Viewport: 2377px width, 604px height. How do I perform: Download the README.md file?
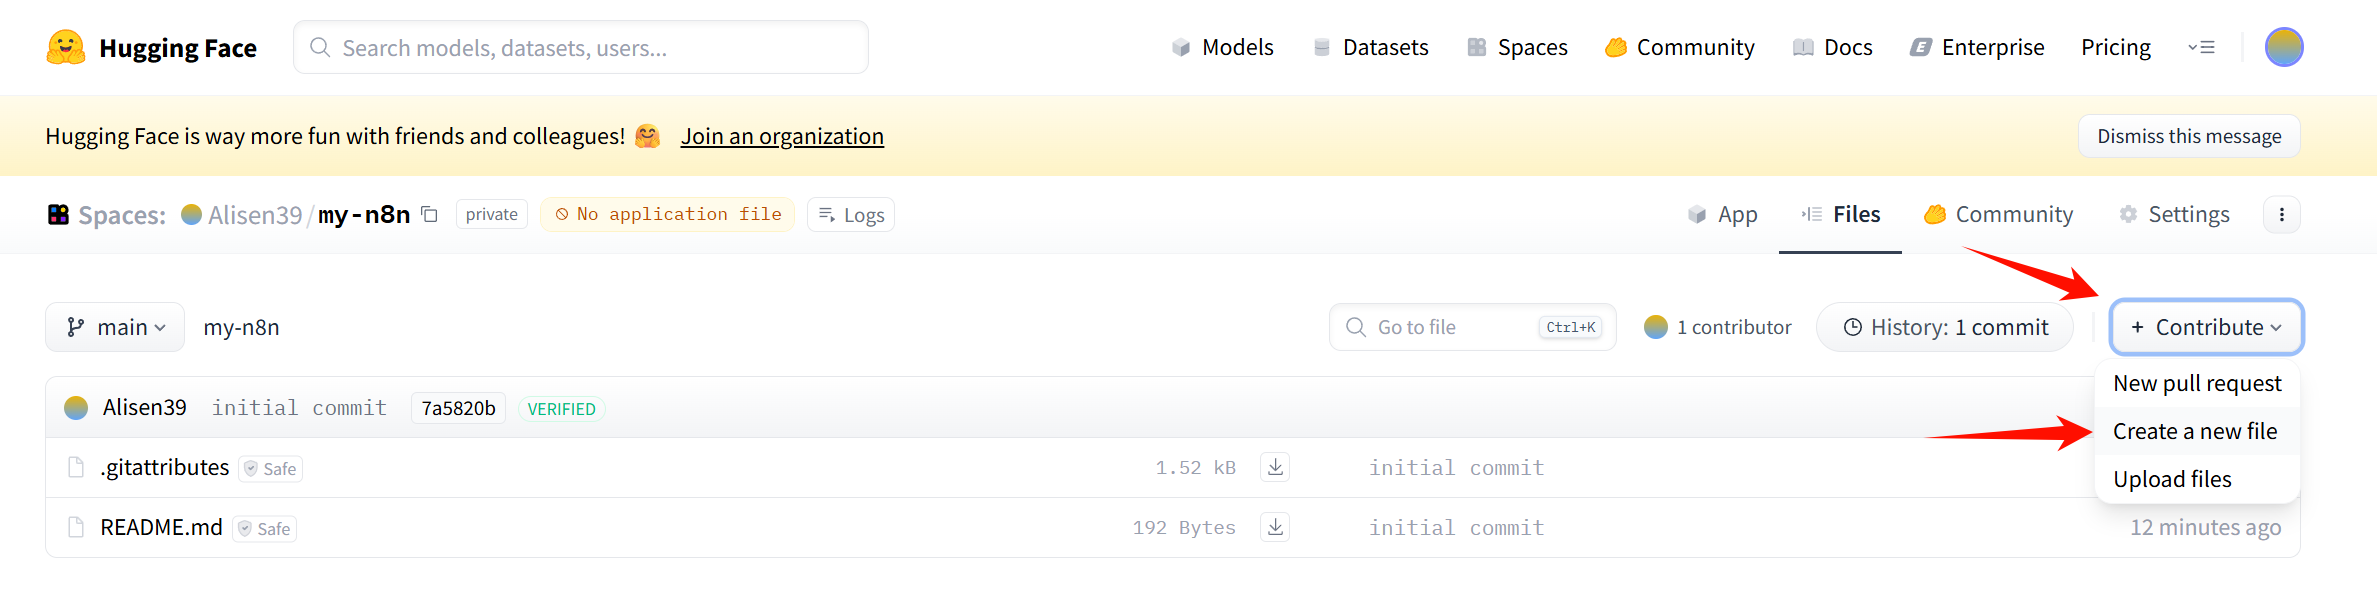point(1275,527)
